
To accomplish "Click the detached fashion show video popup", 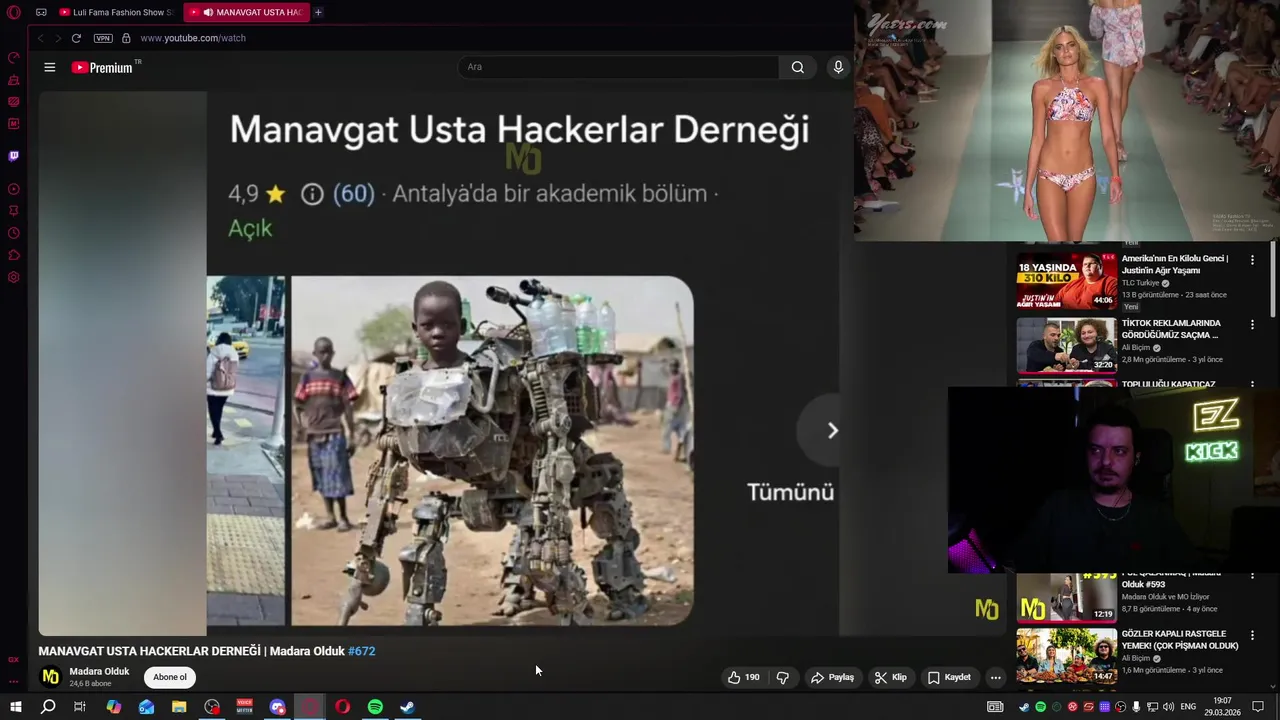I will [x=1066, y=121].
